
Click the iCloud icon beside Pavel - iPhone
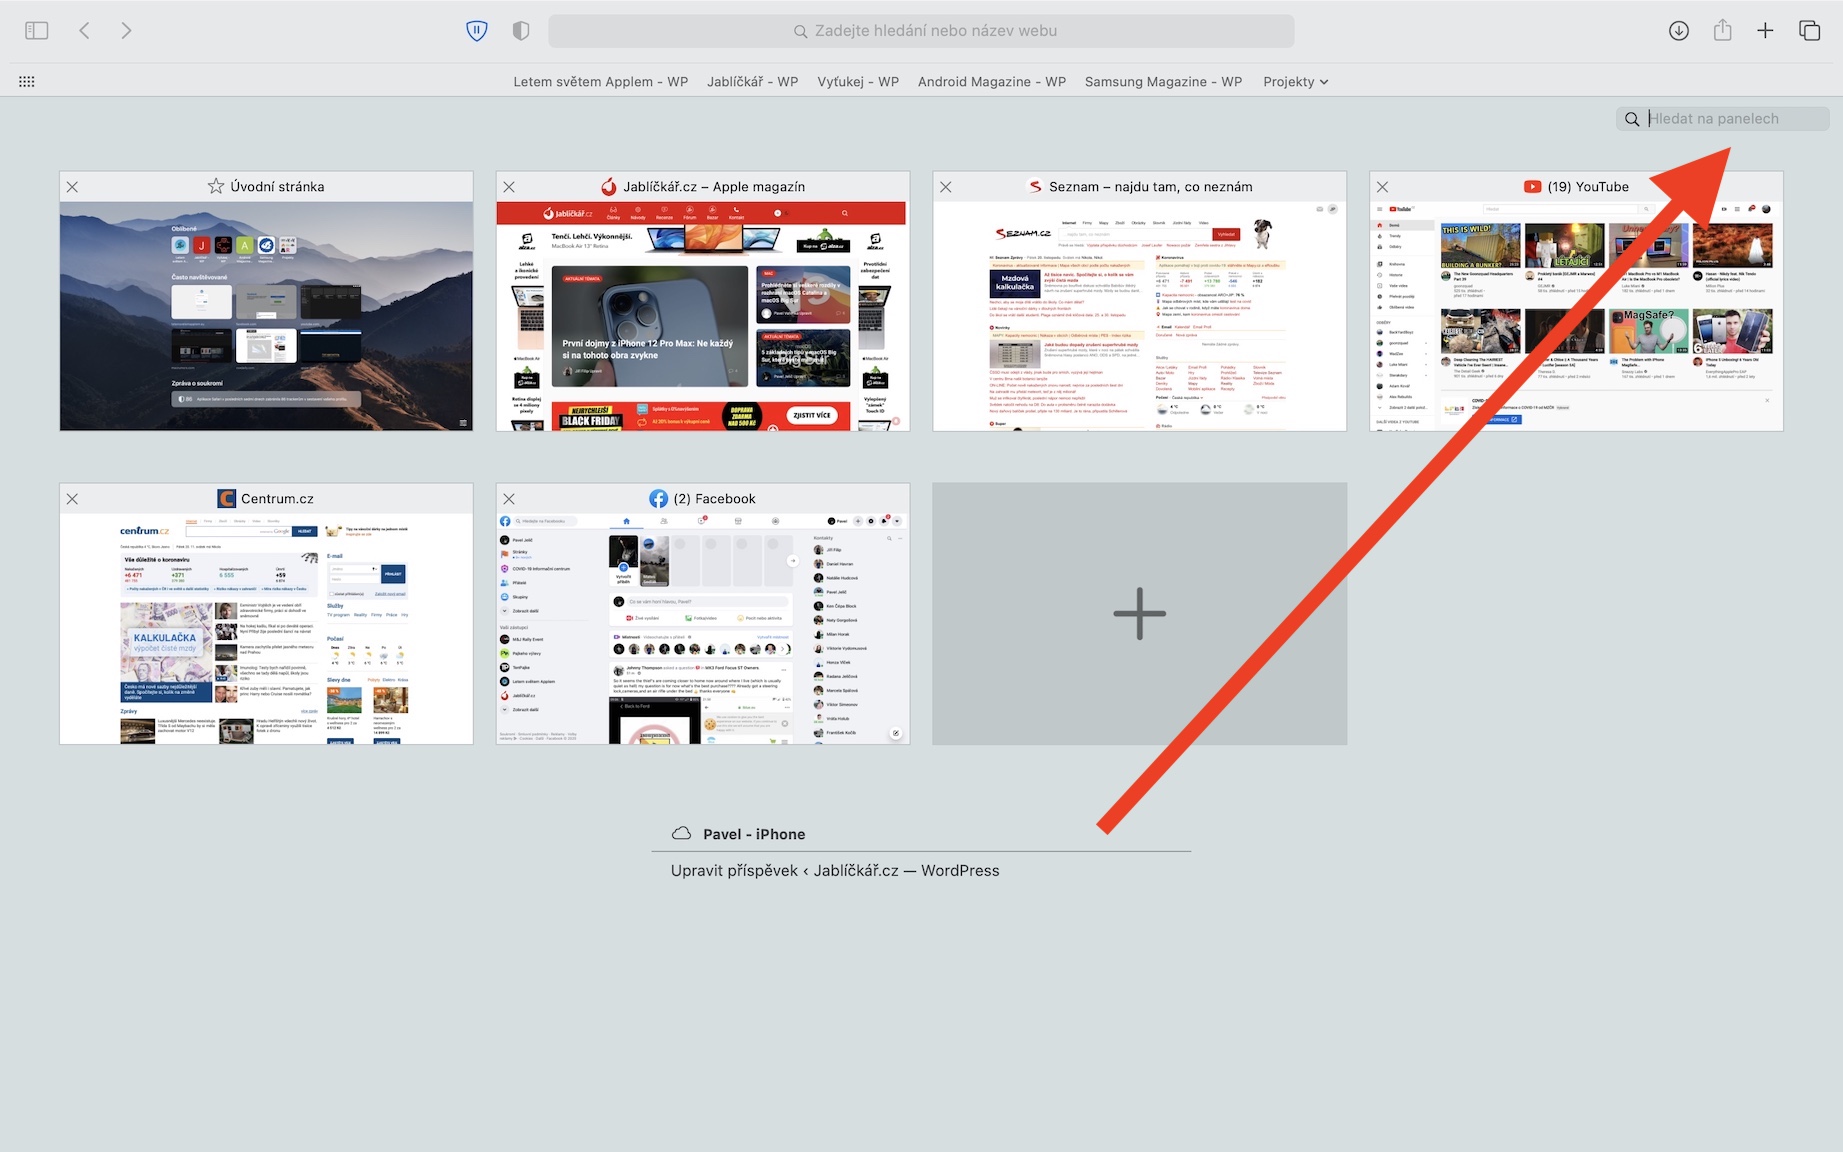coord(682,834)
